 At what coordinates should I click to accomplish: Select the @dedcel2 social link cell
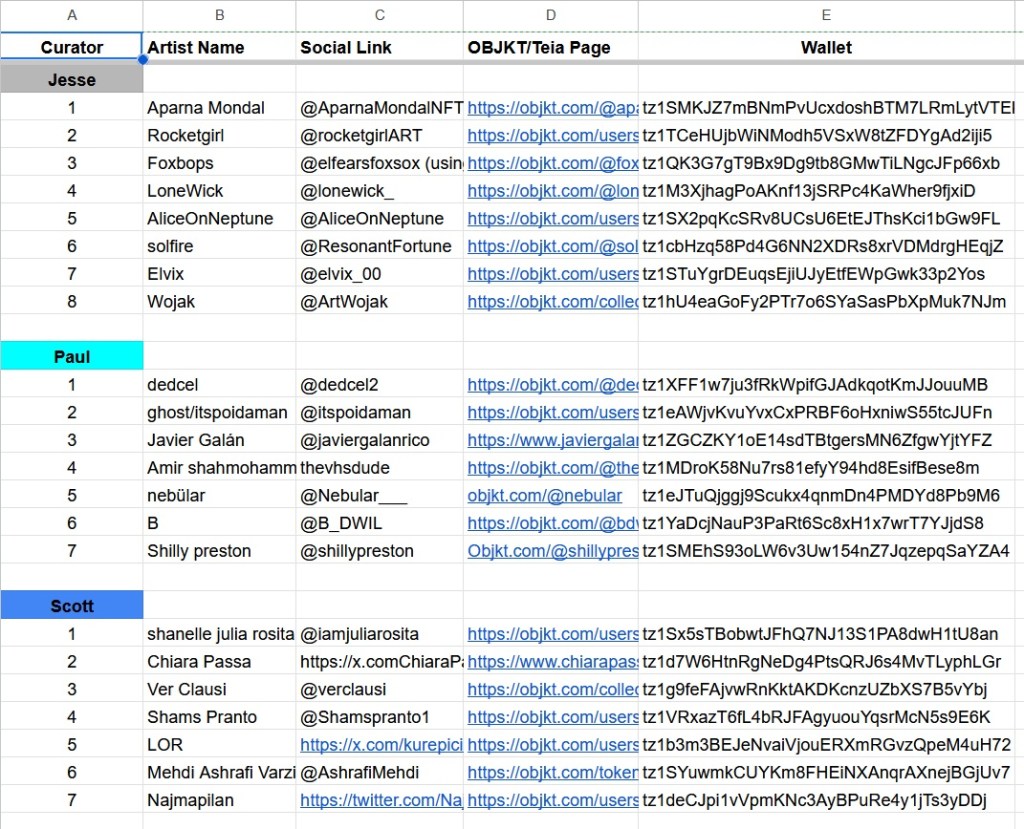pos(379,385)
